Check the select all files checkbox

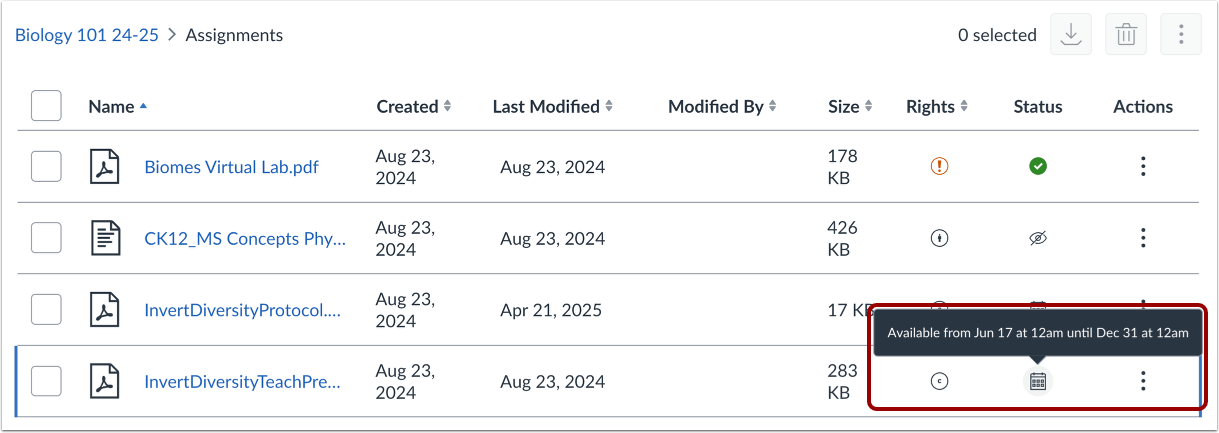point(46,106)
